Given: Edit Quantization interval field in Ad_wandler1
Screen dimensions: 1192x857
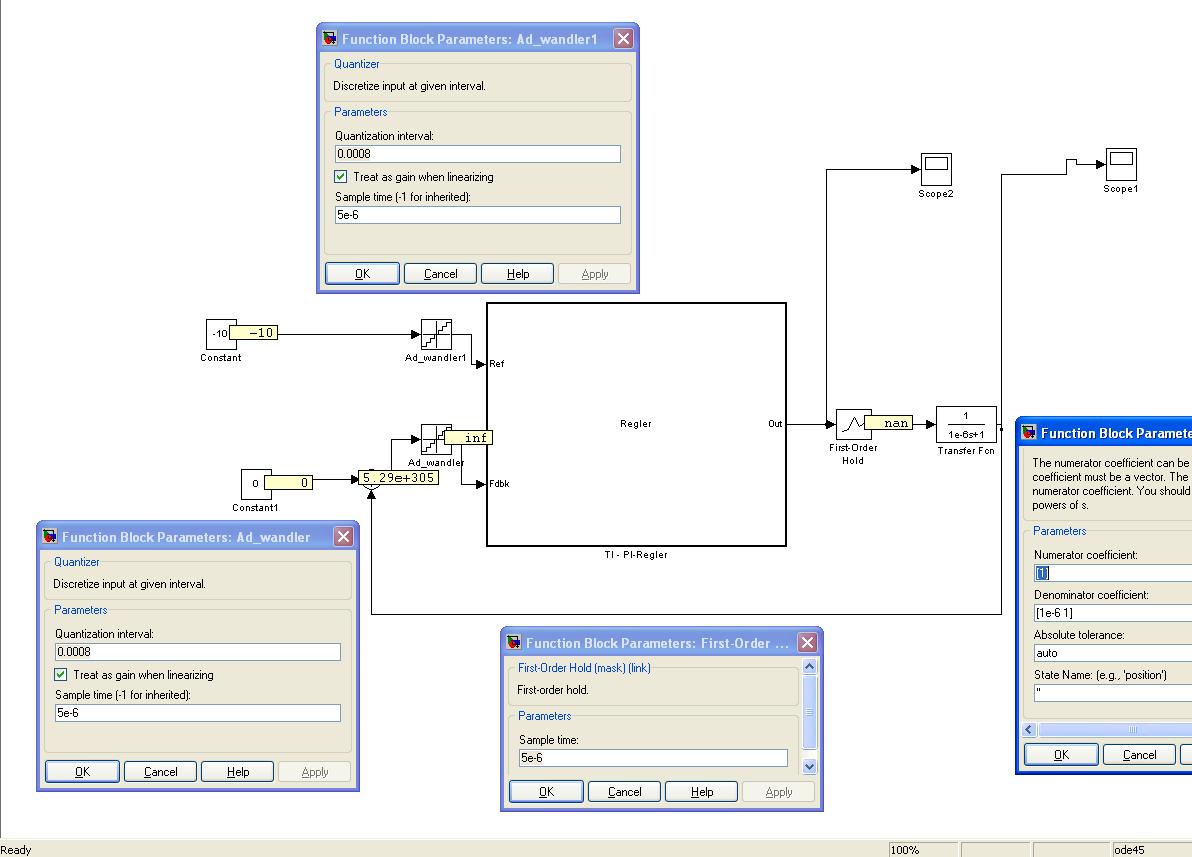Looking at the screenshot, I should [x=477, y=154].
